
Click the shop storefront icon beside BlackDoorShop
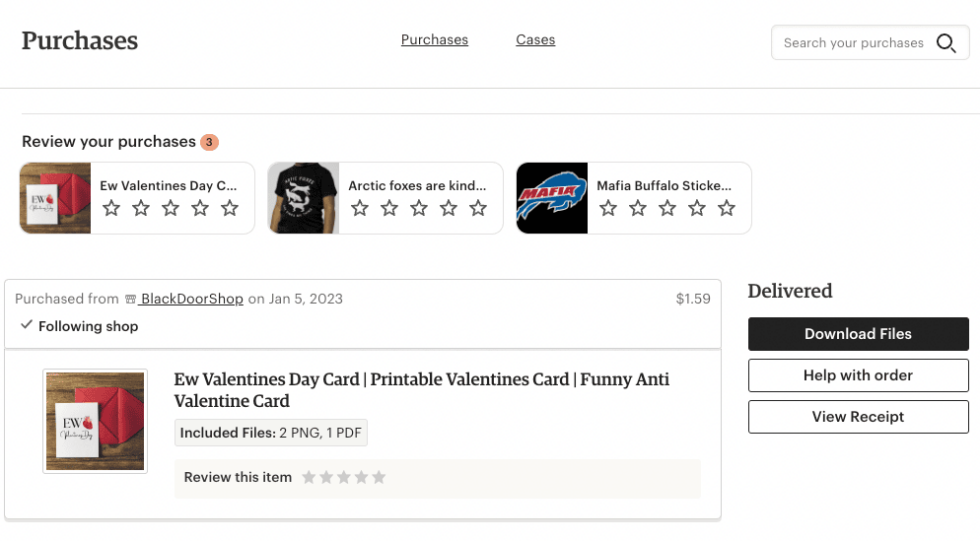coord(130,299)
